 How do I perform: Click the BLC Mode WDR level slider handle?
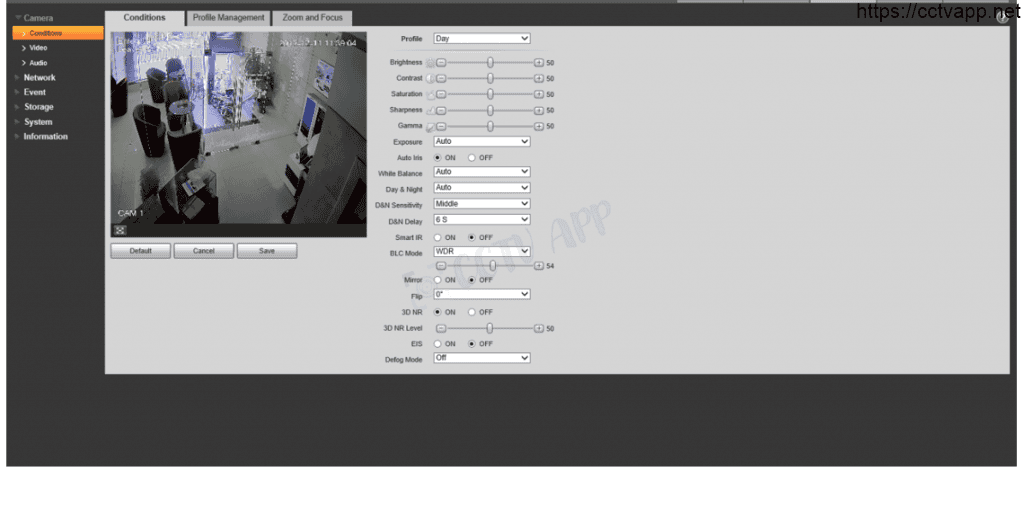[x=492, y=266]
